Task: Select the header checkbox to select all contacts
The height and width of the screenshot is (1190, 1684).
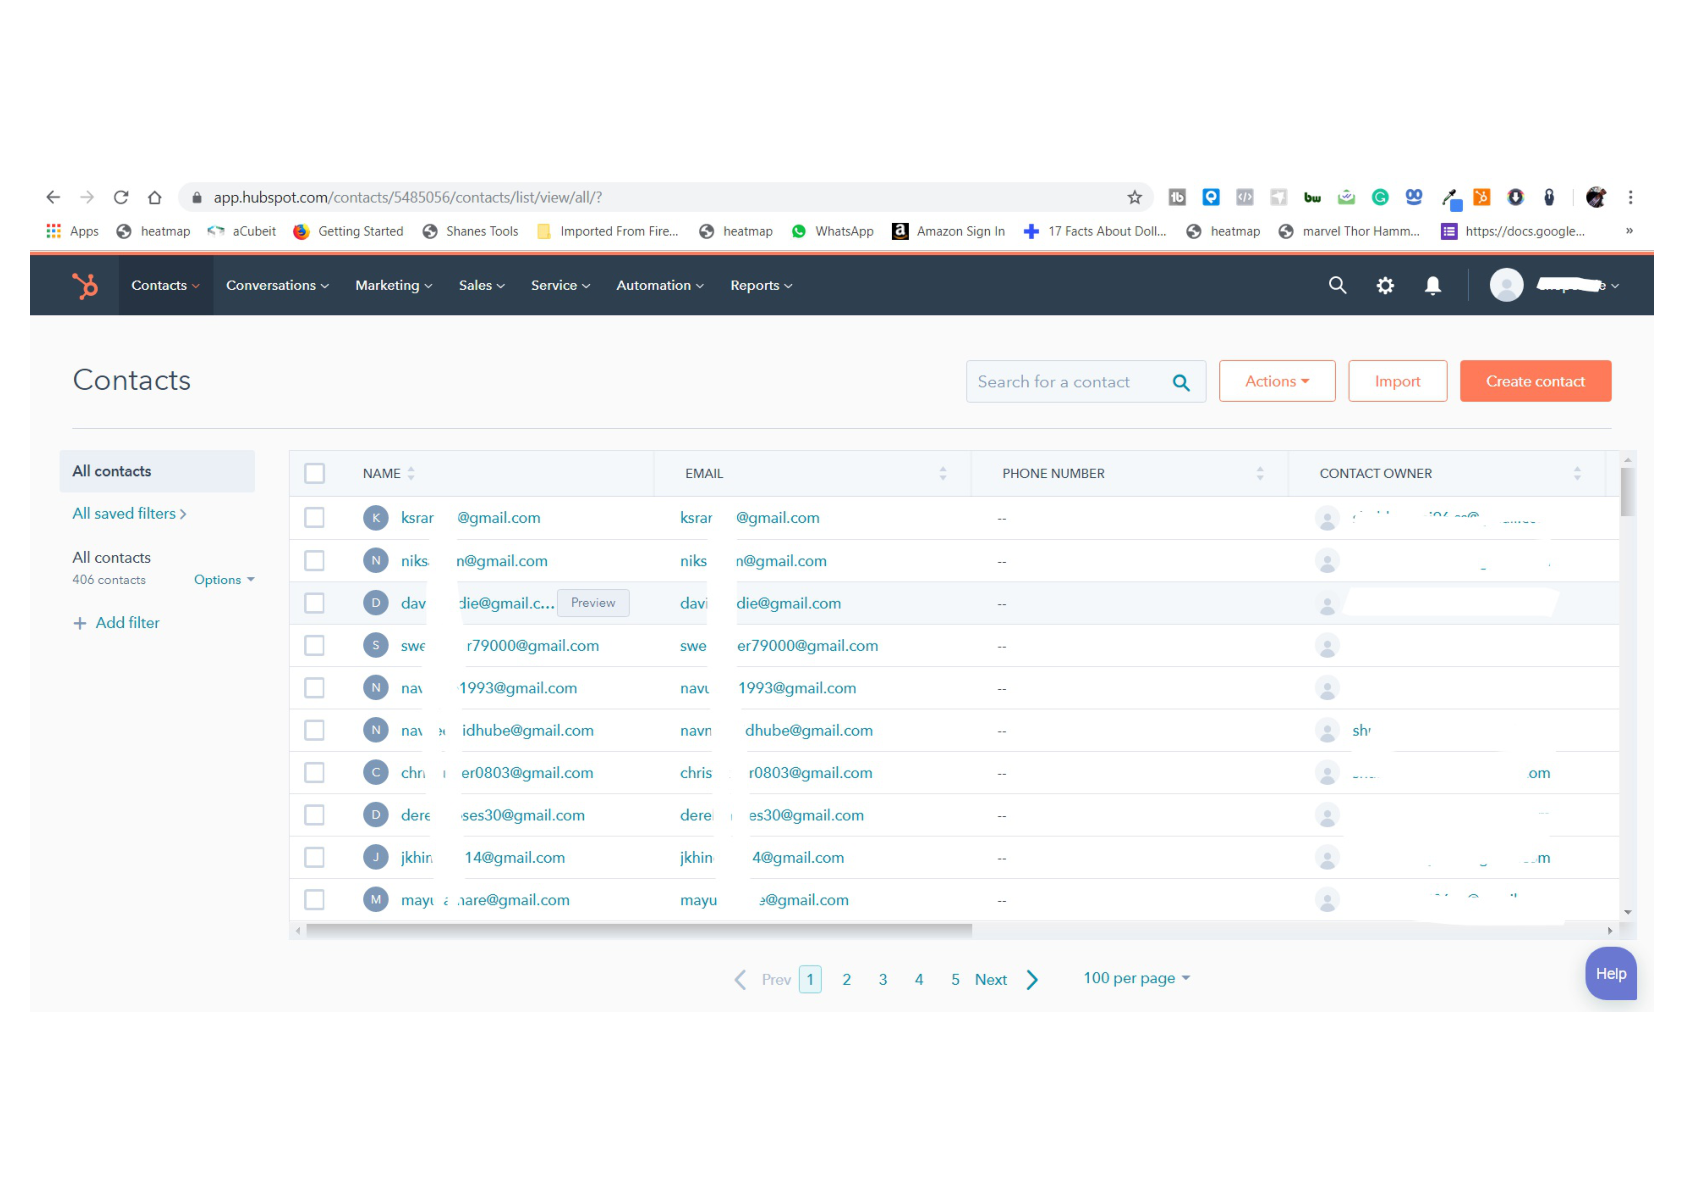Action: click(x=314, y=473)
